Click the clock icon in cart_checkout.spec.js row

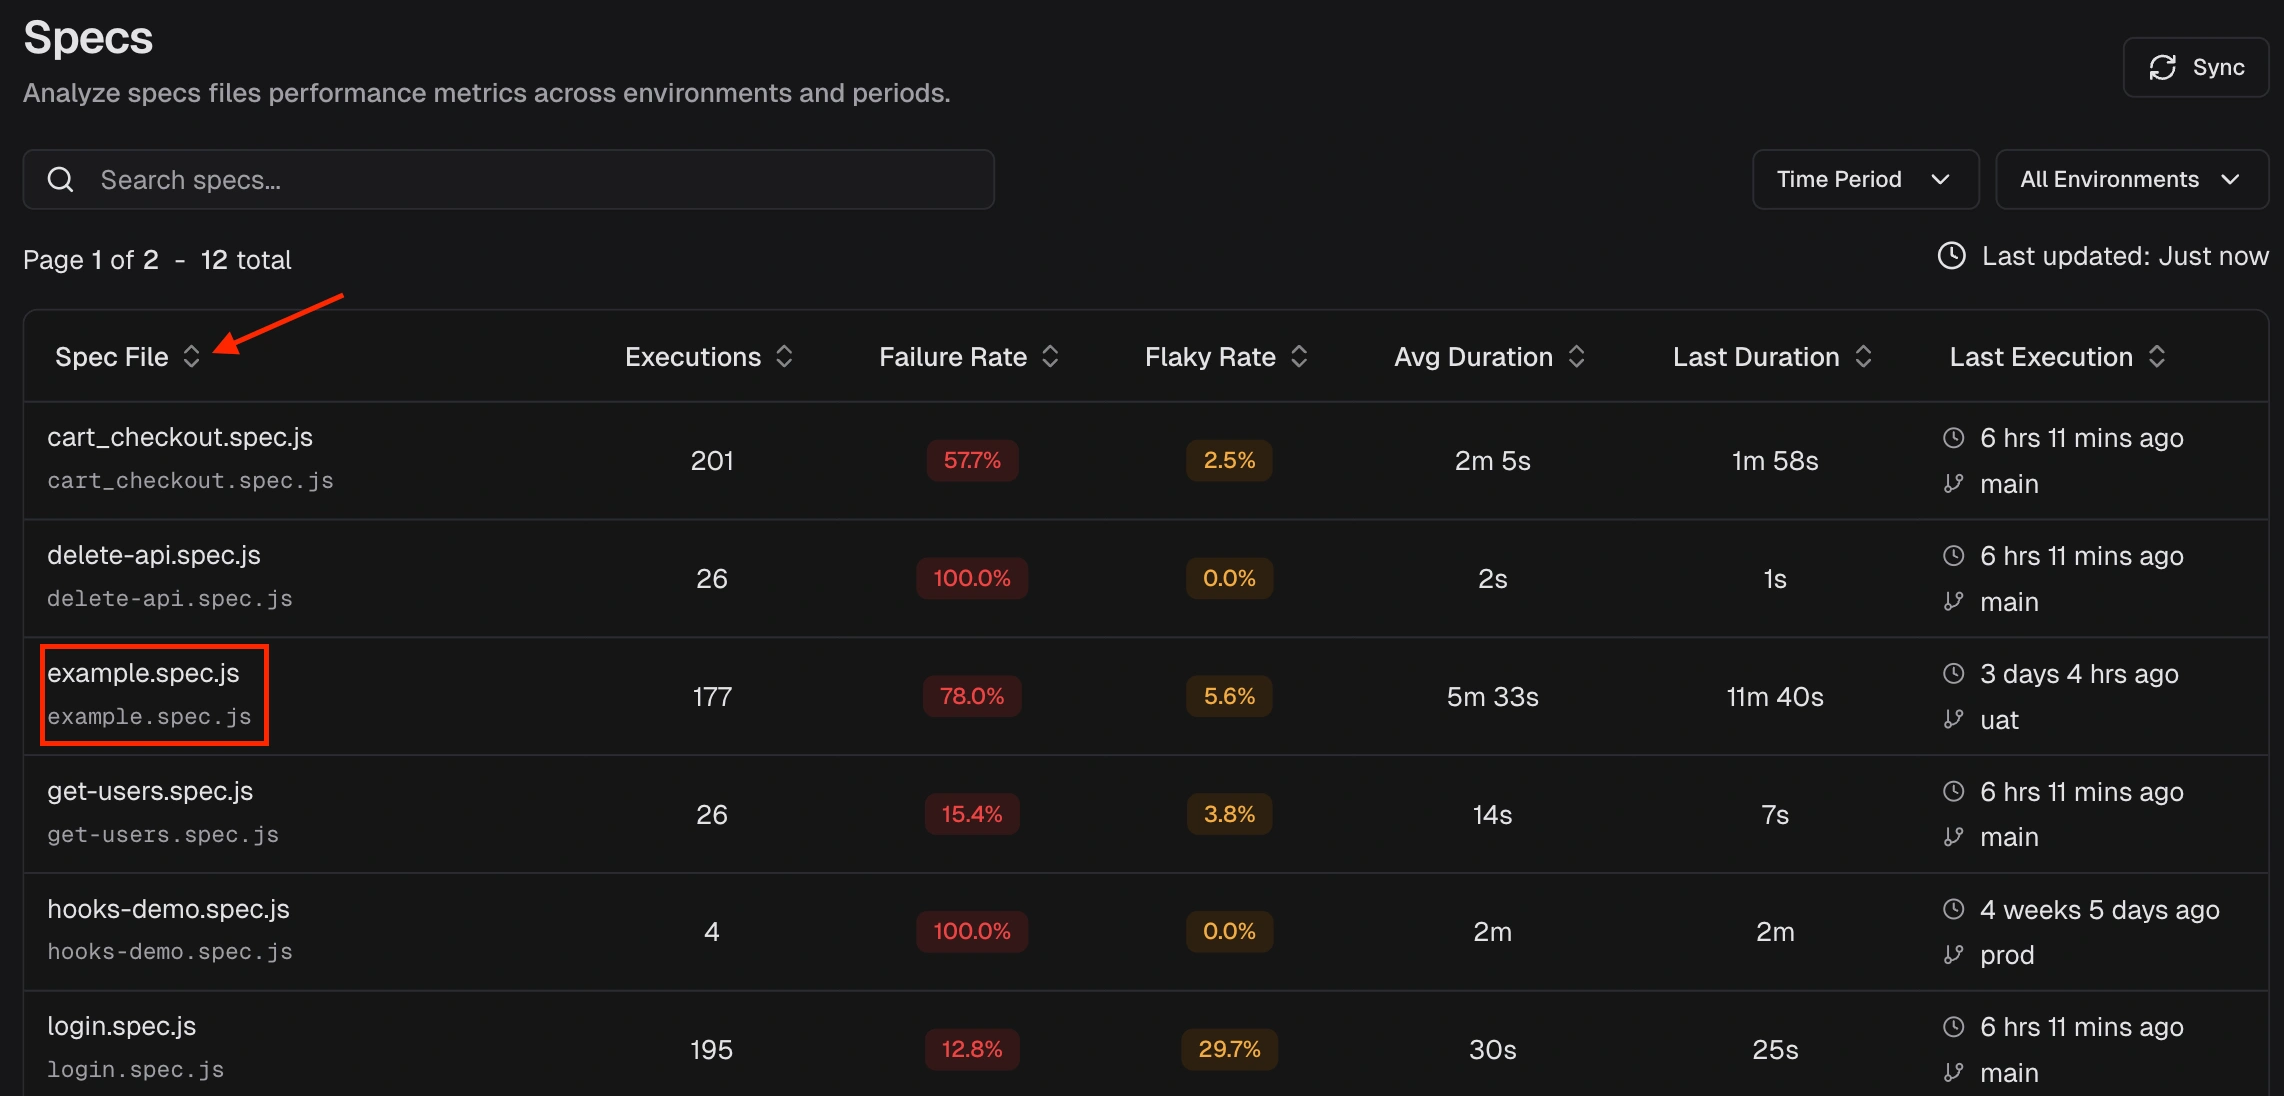point(1954,438)
